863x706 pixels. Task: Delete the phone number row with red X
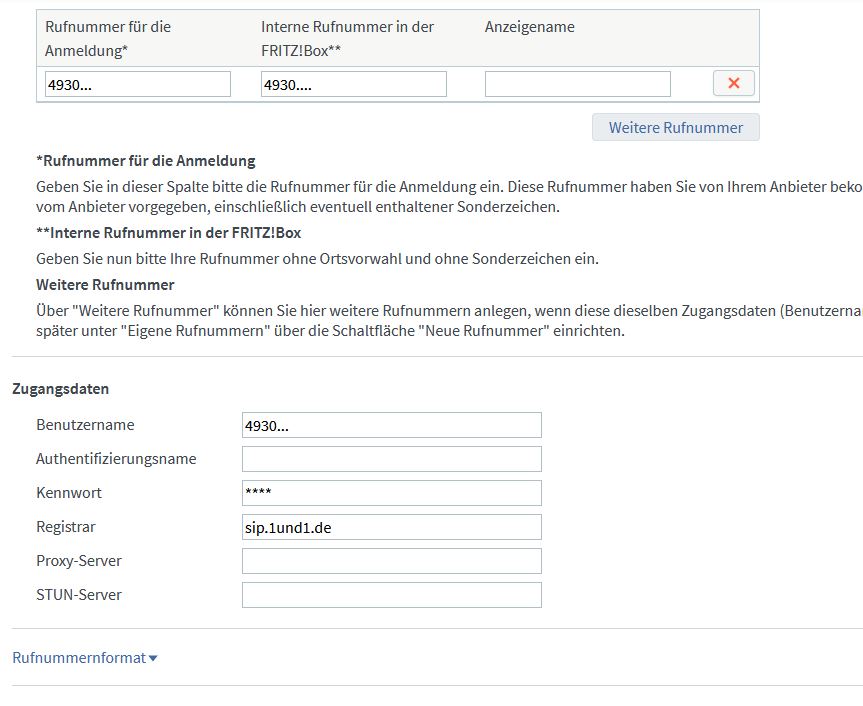tap(733, 83)
